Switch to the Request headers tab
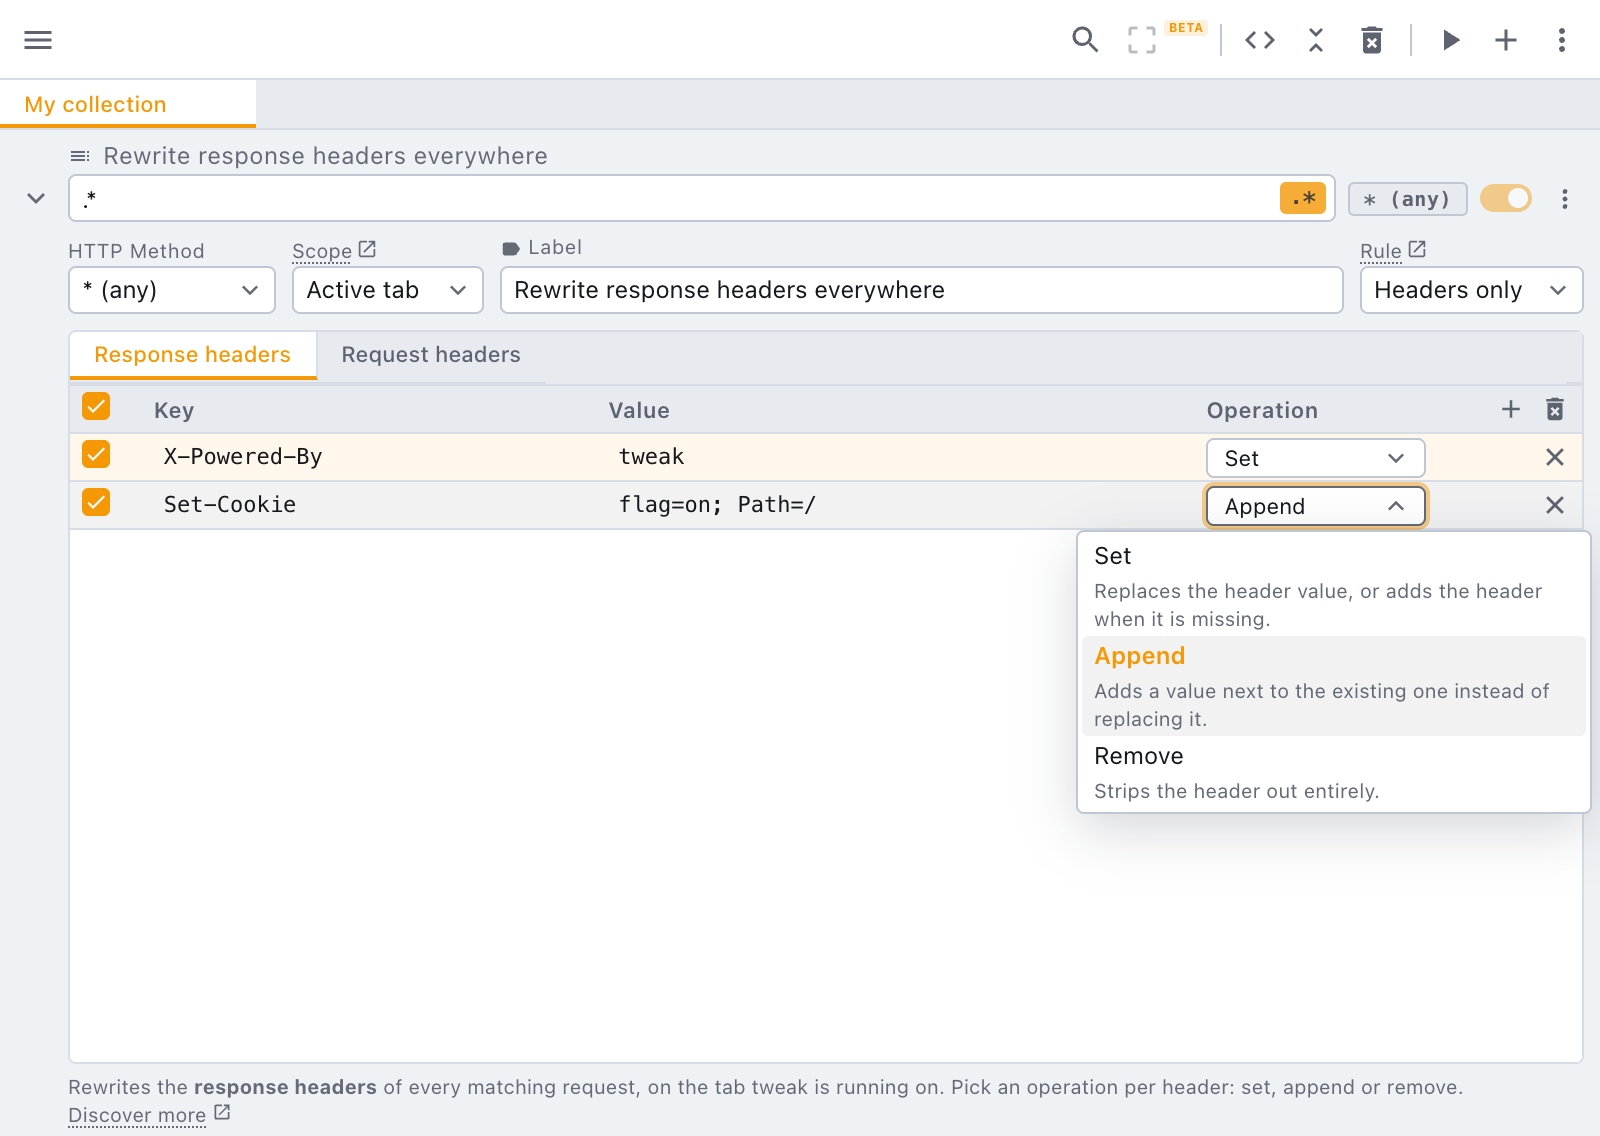 [431, 355]
